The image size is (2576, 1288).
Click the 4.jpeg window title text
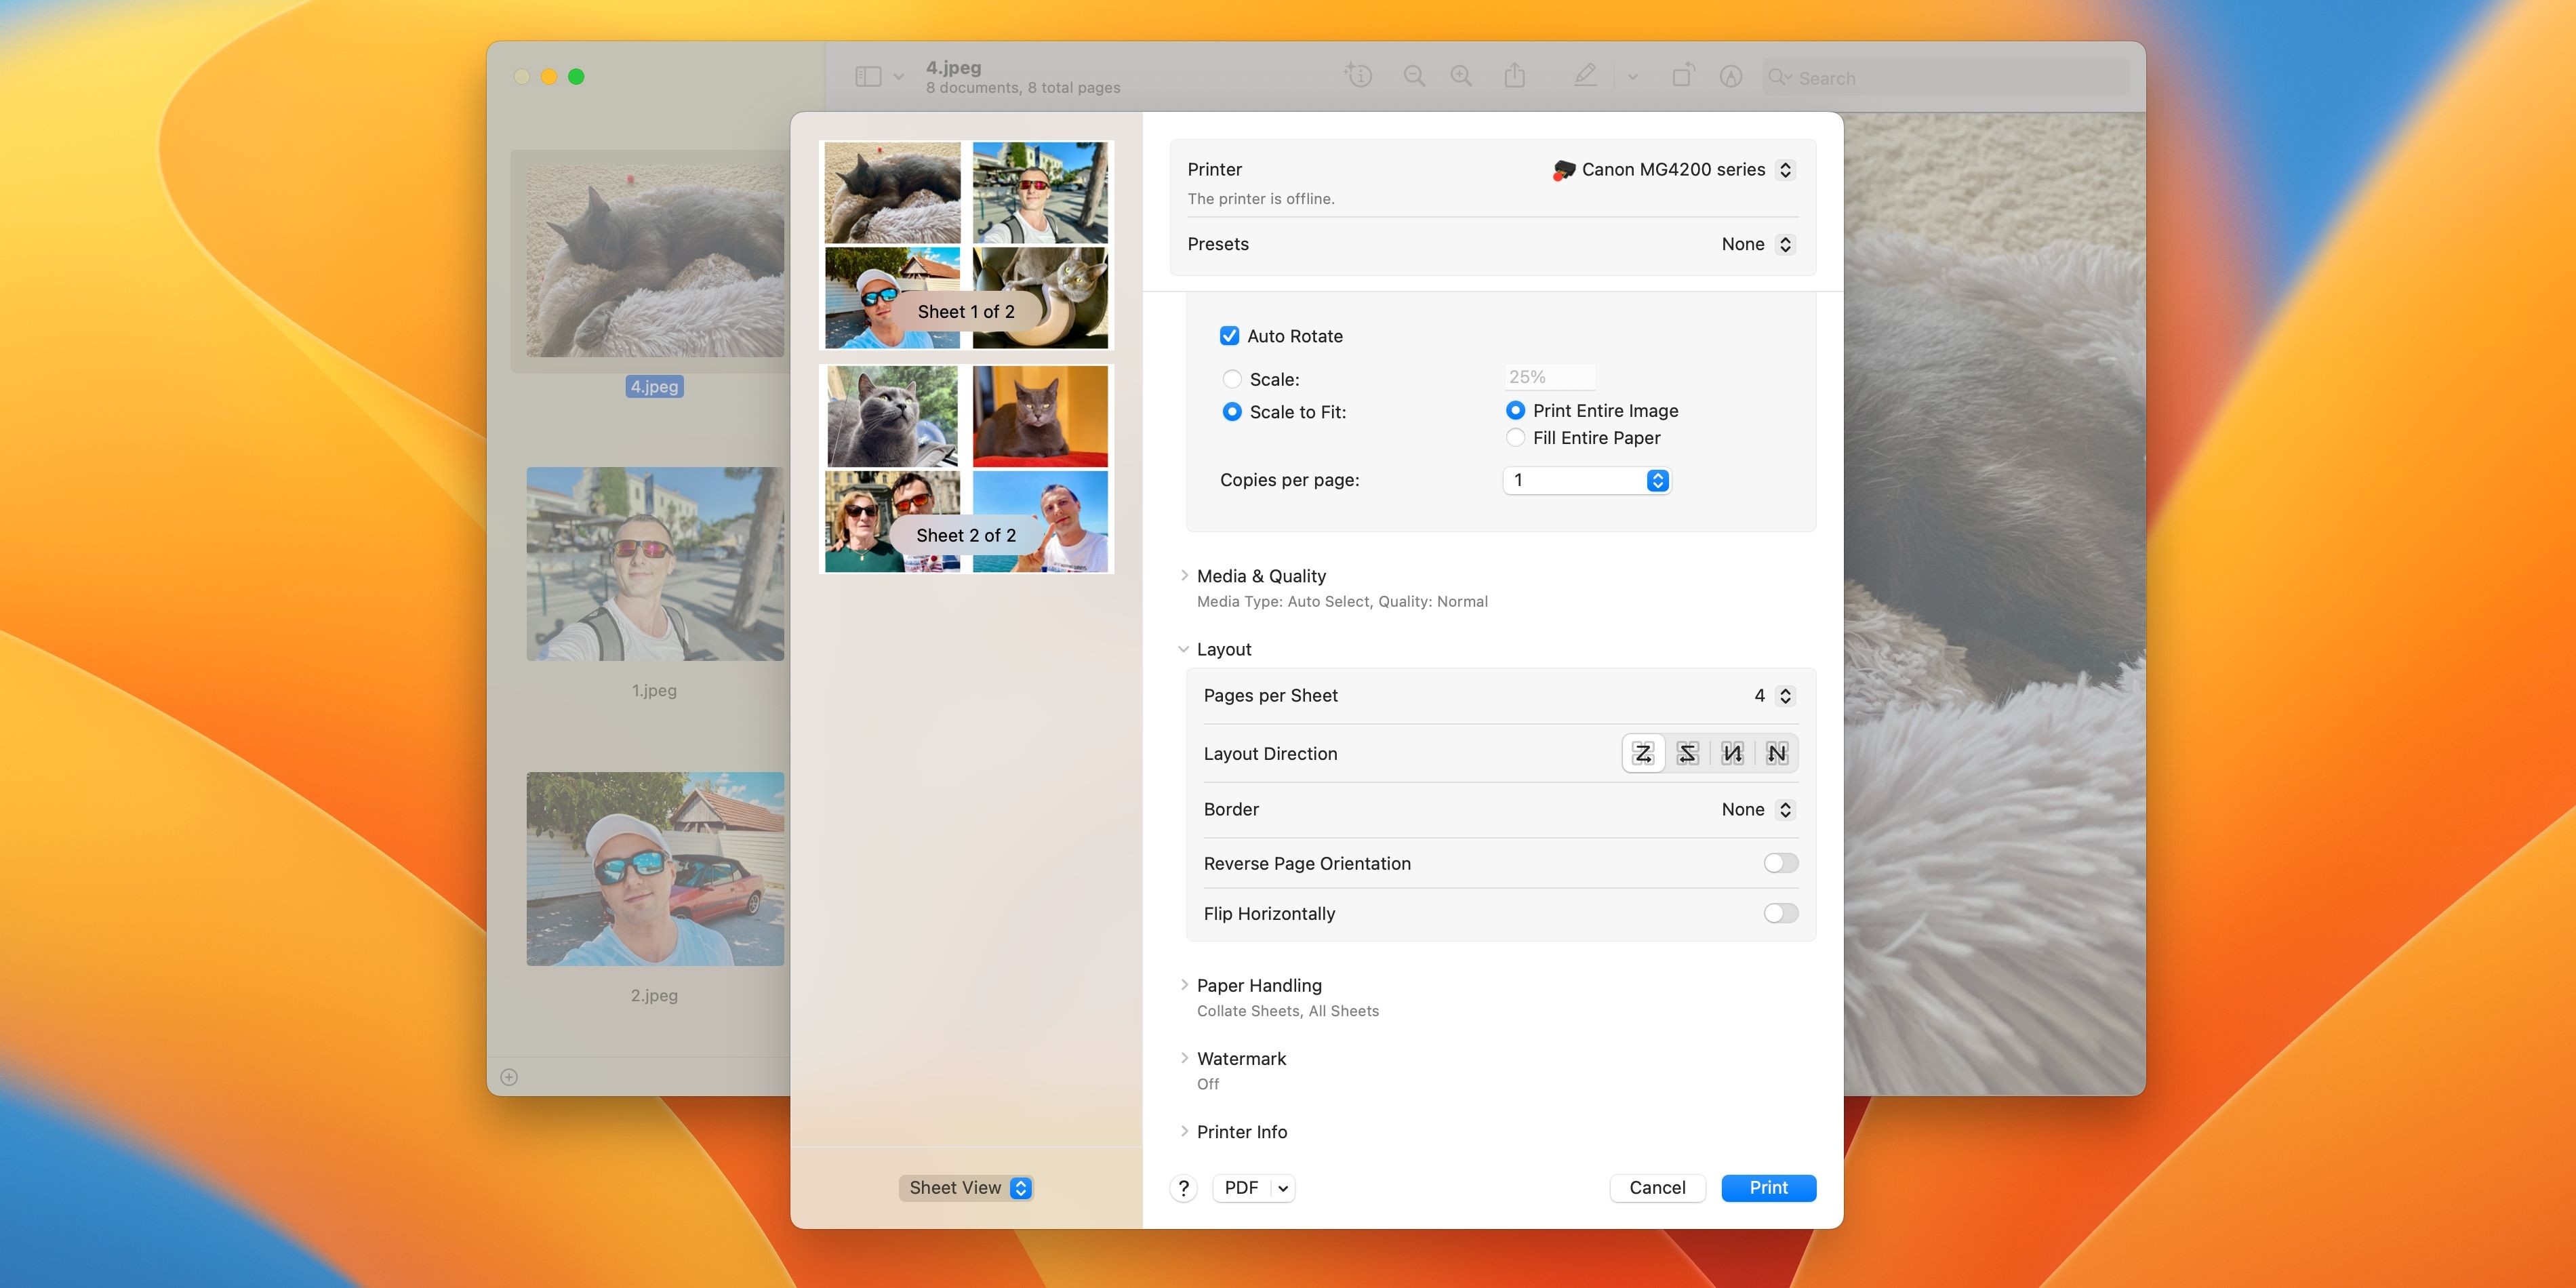[x=953, y=67]
